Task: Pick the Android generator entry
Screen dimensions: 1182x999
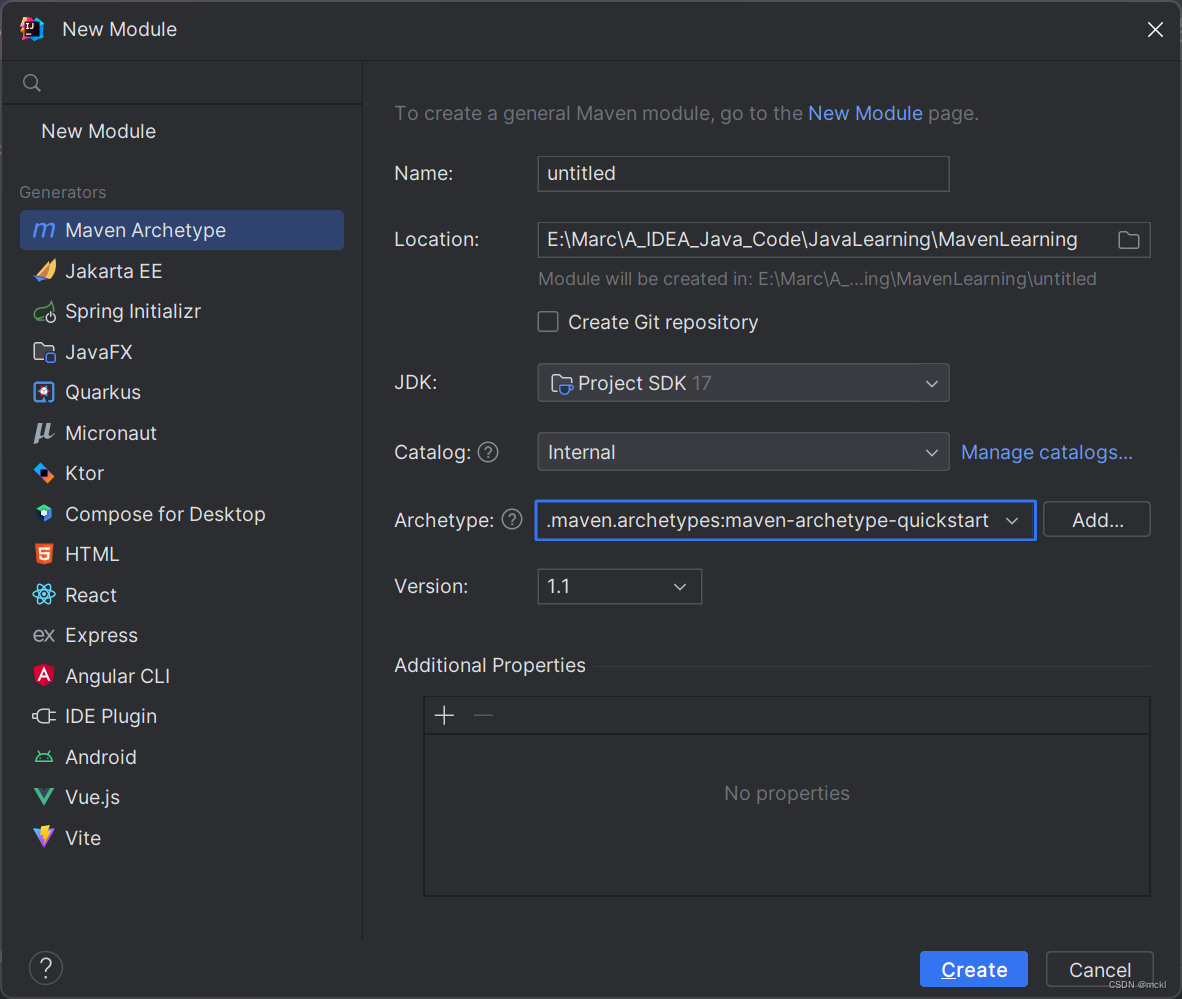Action: pyautogui.click(x=182, y=756)
